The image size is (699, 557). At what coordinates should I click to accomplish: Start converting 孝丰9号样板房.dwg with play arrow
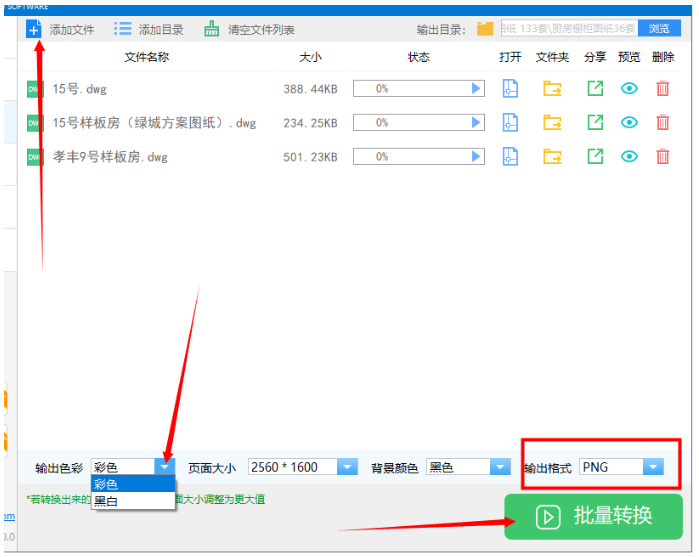476,157
